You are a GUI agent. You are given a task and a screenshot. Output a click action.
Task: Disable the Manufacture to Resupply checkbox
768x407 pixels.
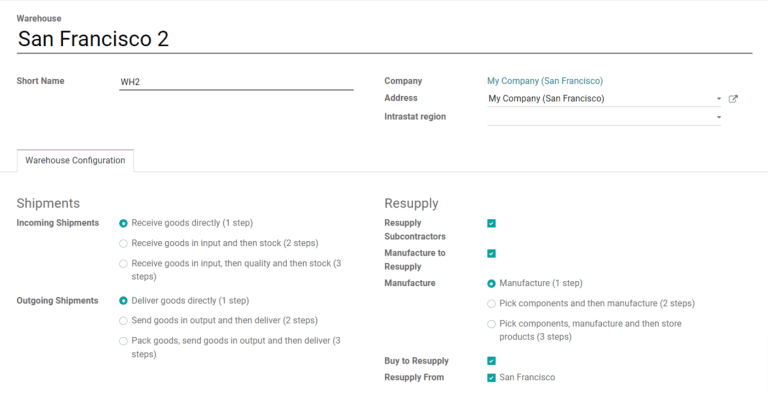coord(491,254)
